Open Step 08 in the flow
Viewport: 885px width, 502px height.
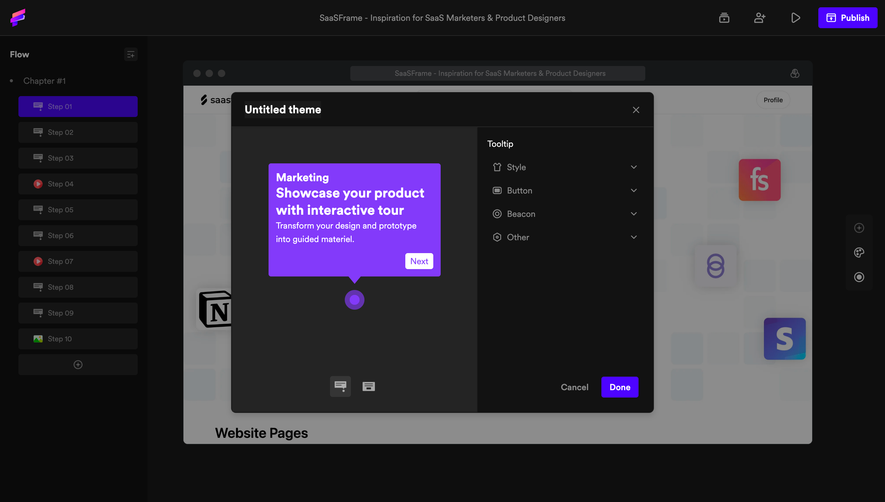(78, 287)
